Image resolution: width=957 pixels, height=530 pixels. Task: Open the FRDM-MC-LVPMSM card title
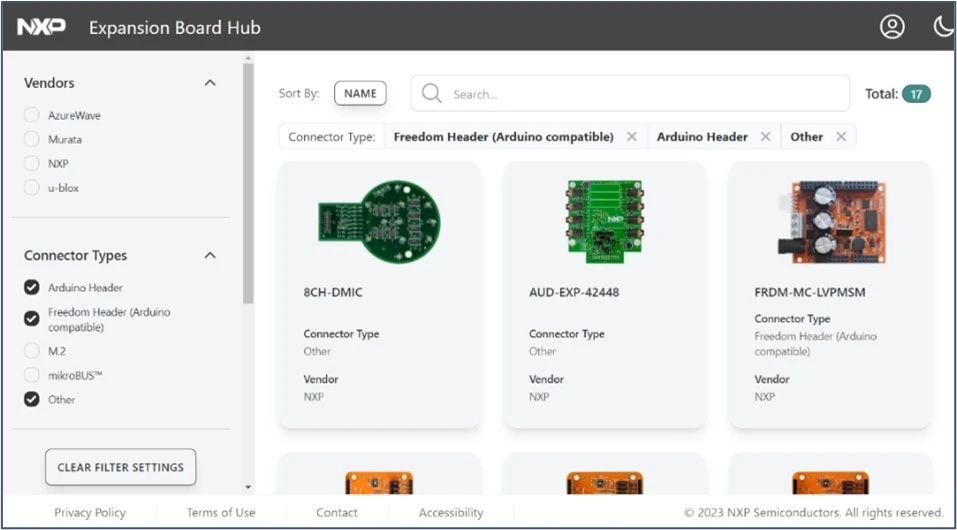click(x=810, y=292)
